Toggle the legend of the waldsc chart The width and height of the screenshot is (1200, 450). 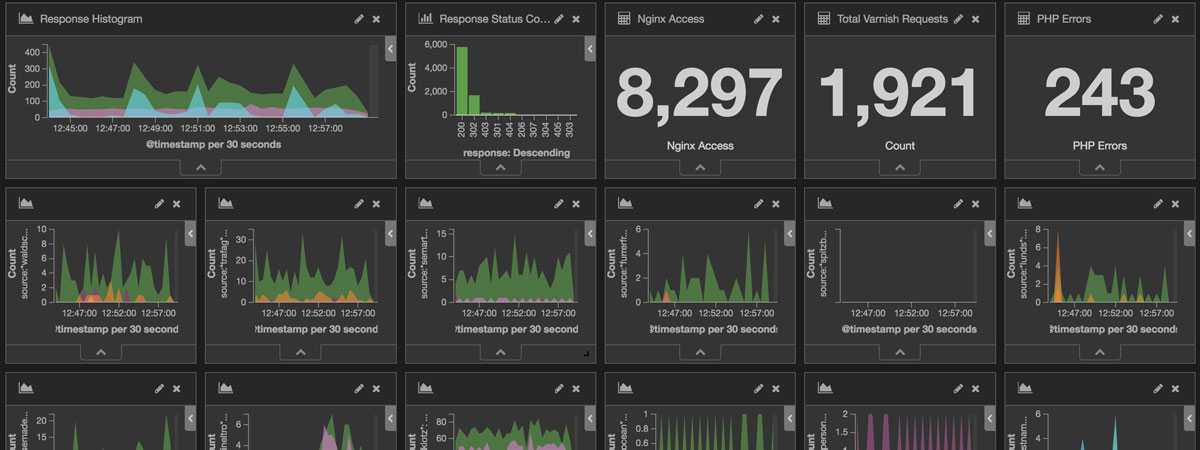(x=191, y=233)
